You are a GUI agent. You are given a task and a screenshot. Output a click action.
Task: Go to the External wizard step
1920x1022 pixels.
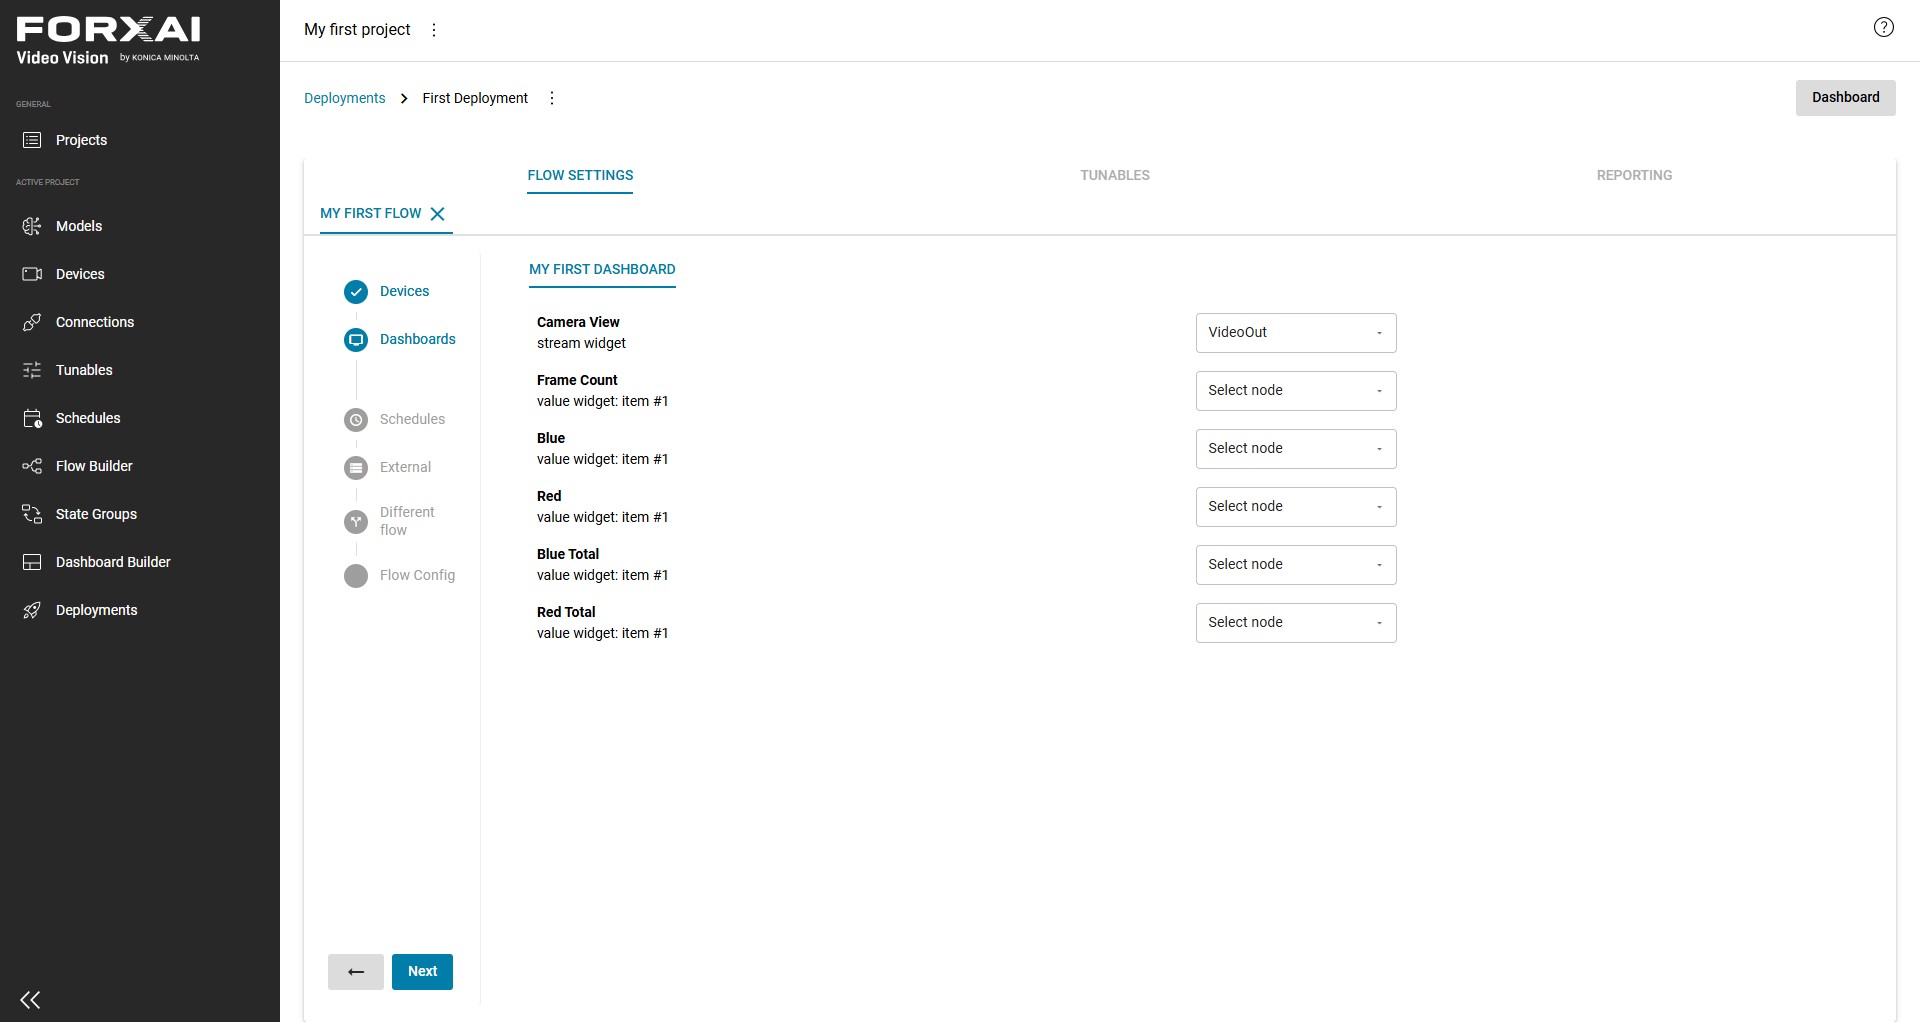coord(405,467)
